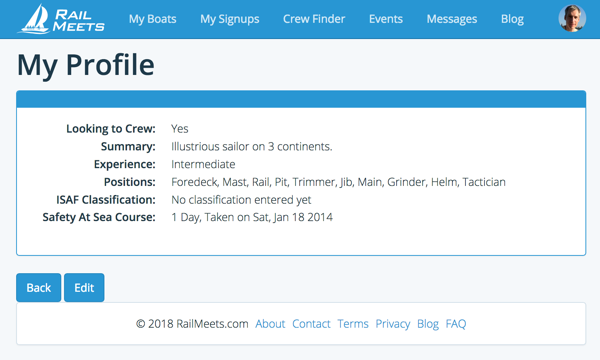Navigate to Events
600x360 pixels.
click(x=386, y=19)
